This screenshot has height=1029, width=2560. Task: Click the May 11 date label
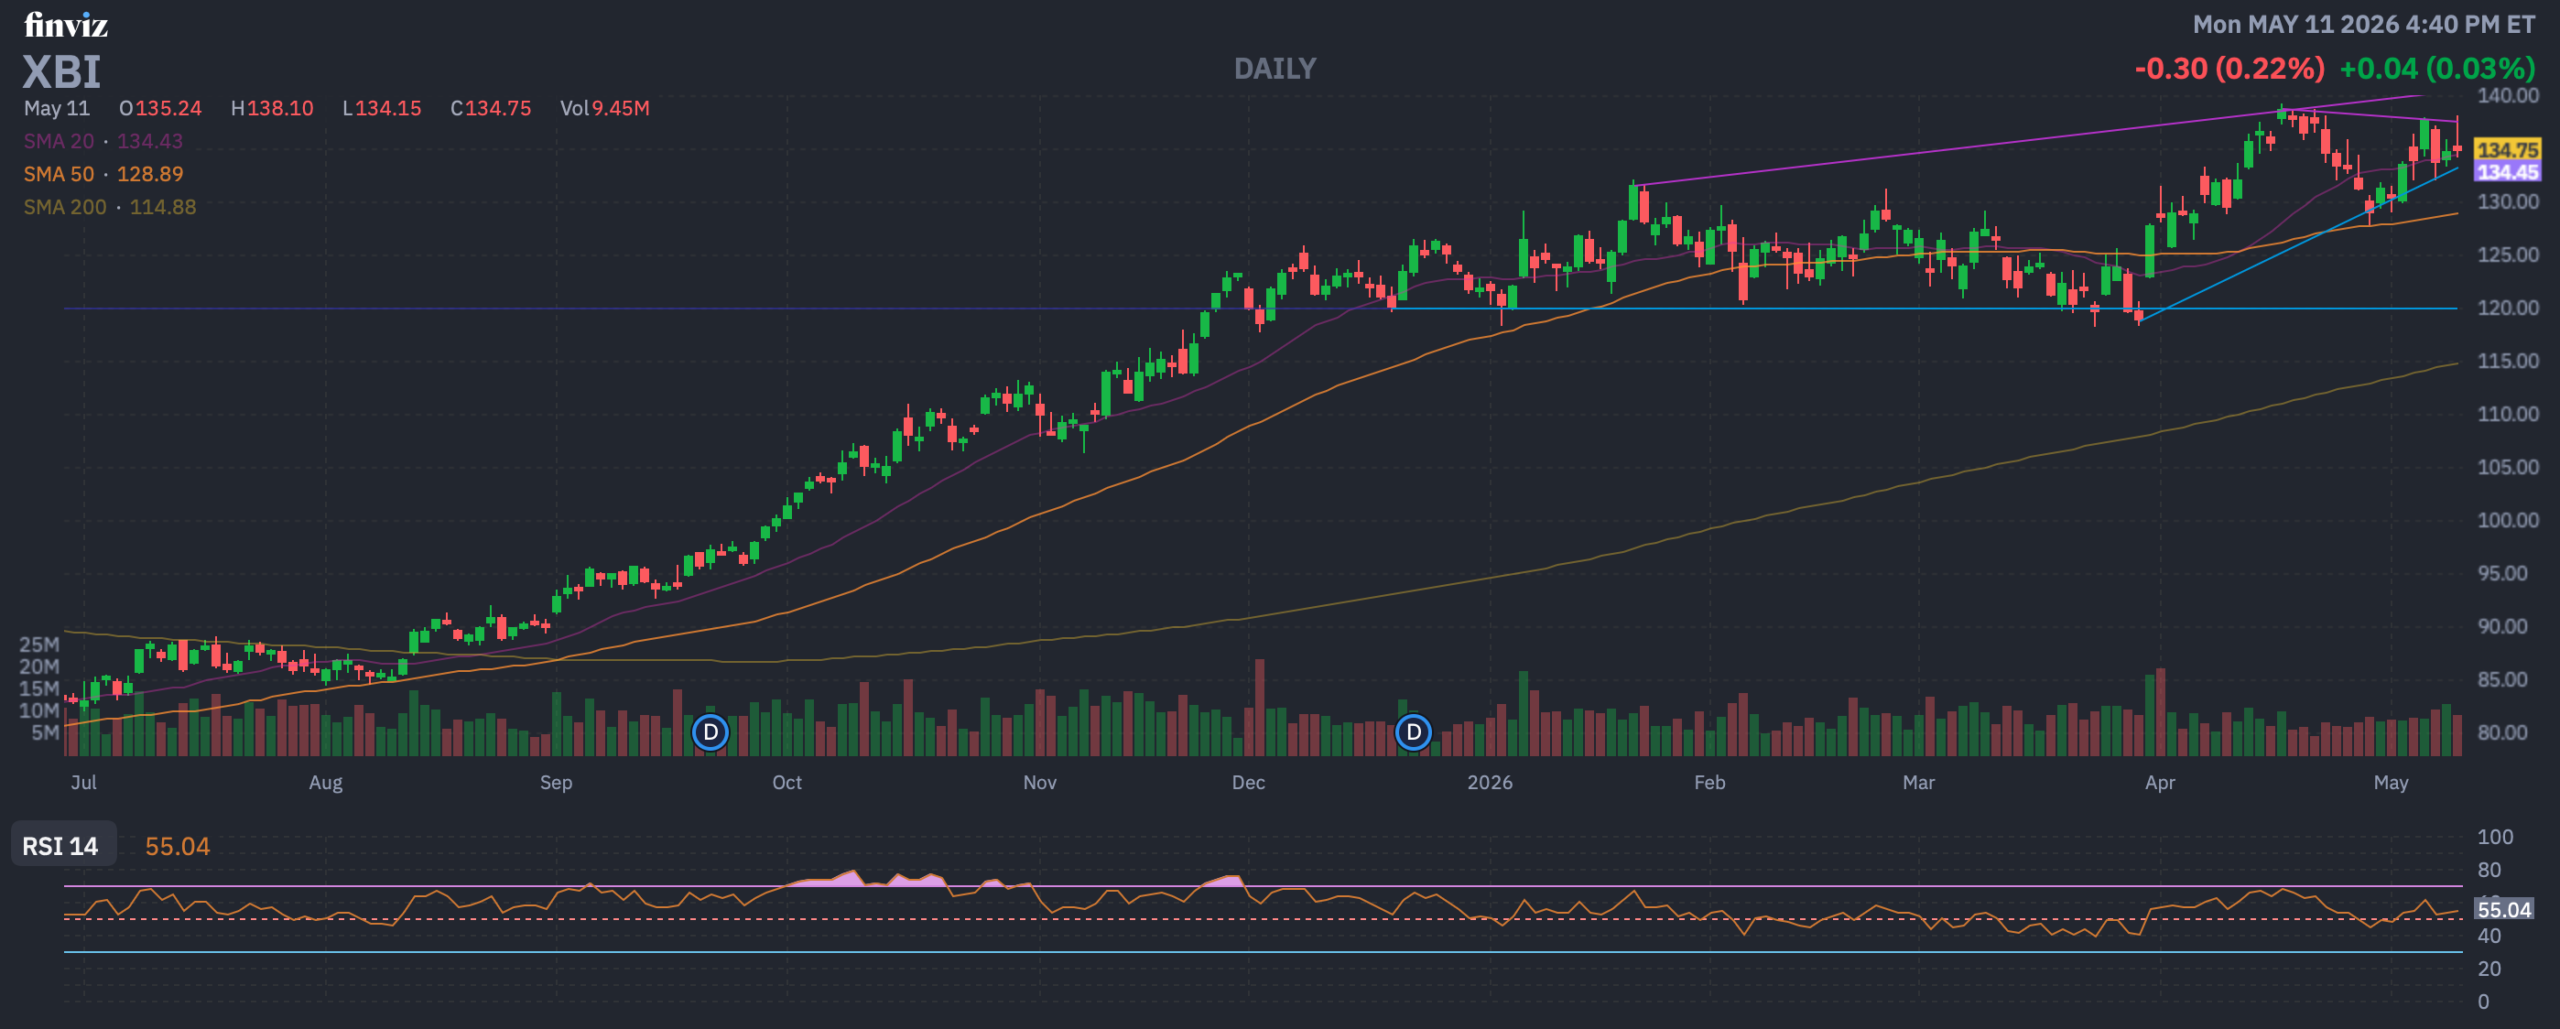57,108
